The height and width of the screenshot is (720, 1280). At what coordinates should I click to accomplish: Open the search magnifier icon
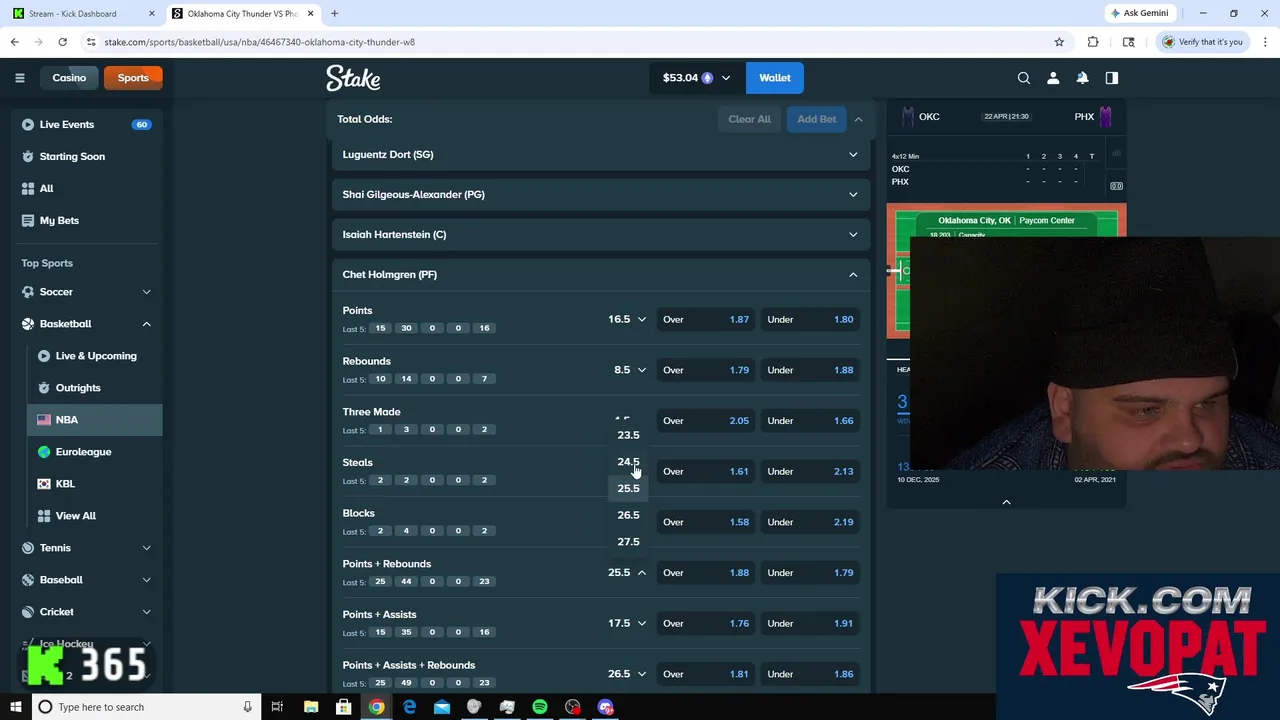(1024, 78)
